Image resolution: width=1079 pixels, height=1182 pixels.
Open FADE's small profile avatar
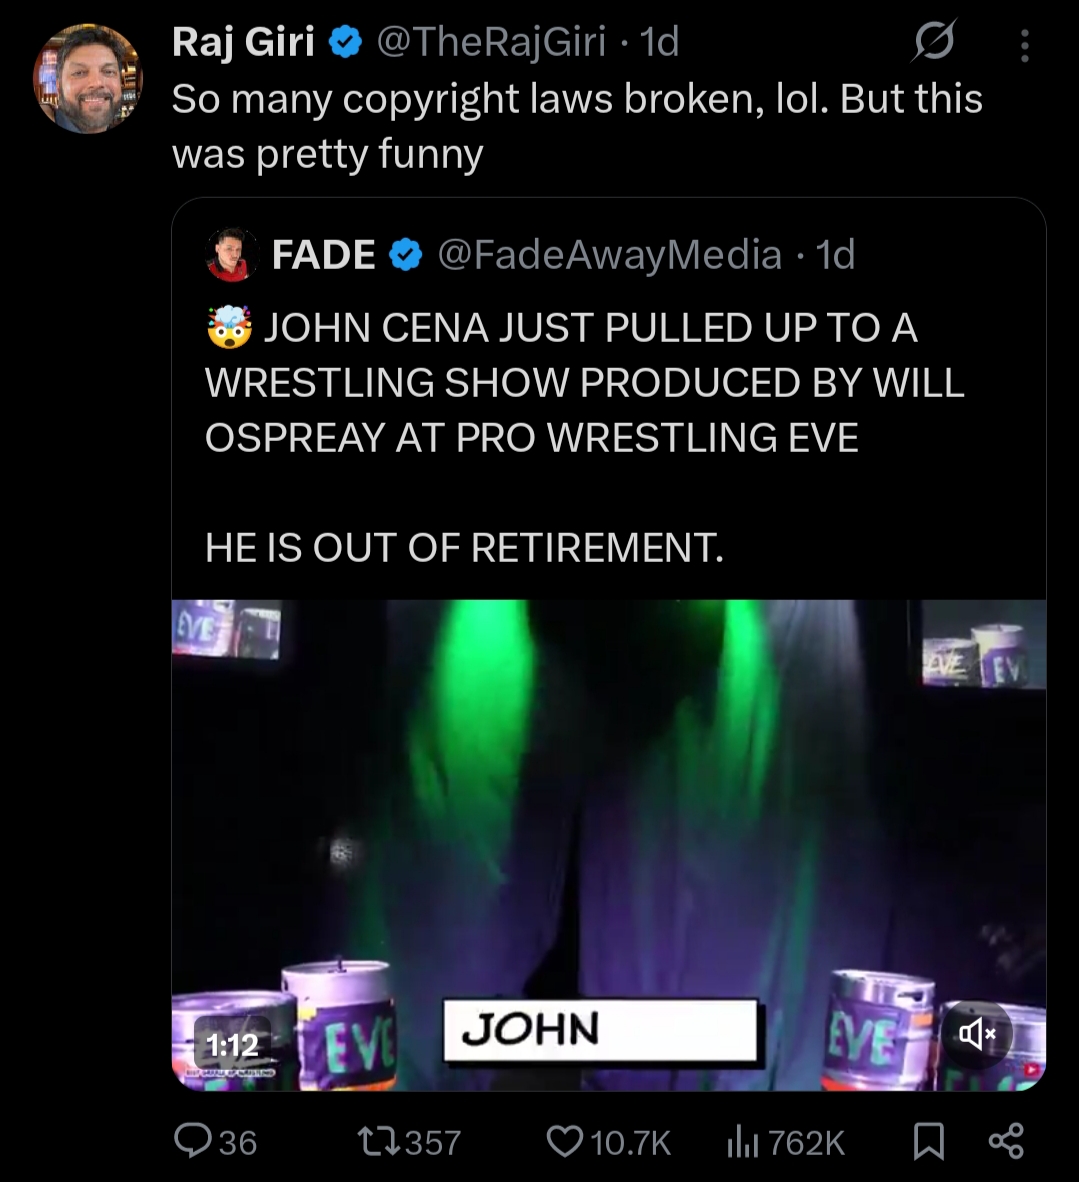(231, 254)
